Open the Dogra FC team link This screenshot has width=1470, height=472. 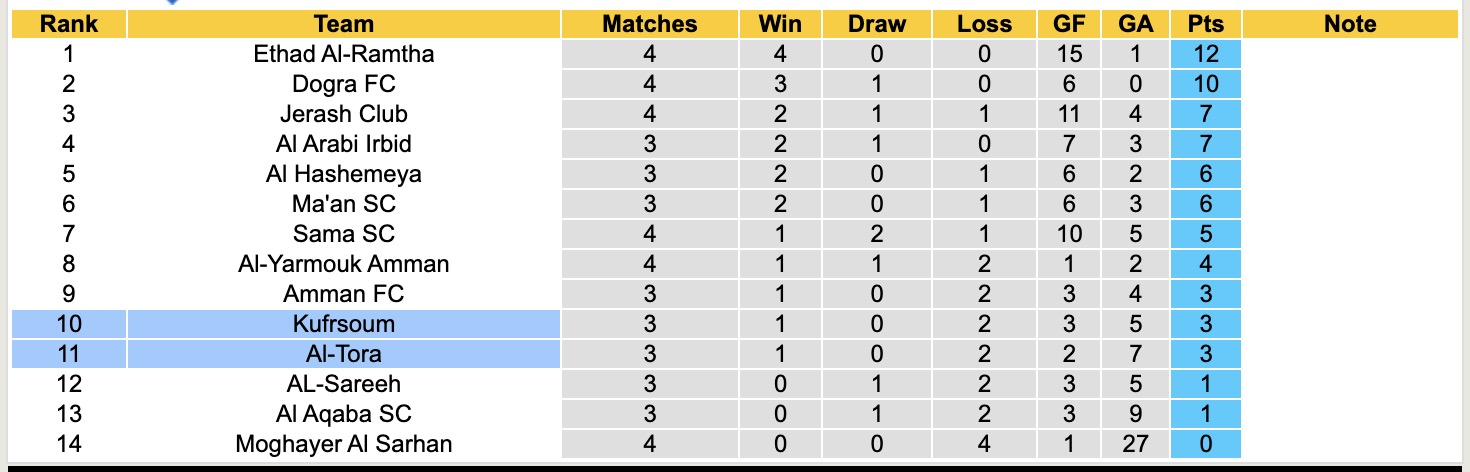[x=343, y=84]
